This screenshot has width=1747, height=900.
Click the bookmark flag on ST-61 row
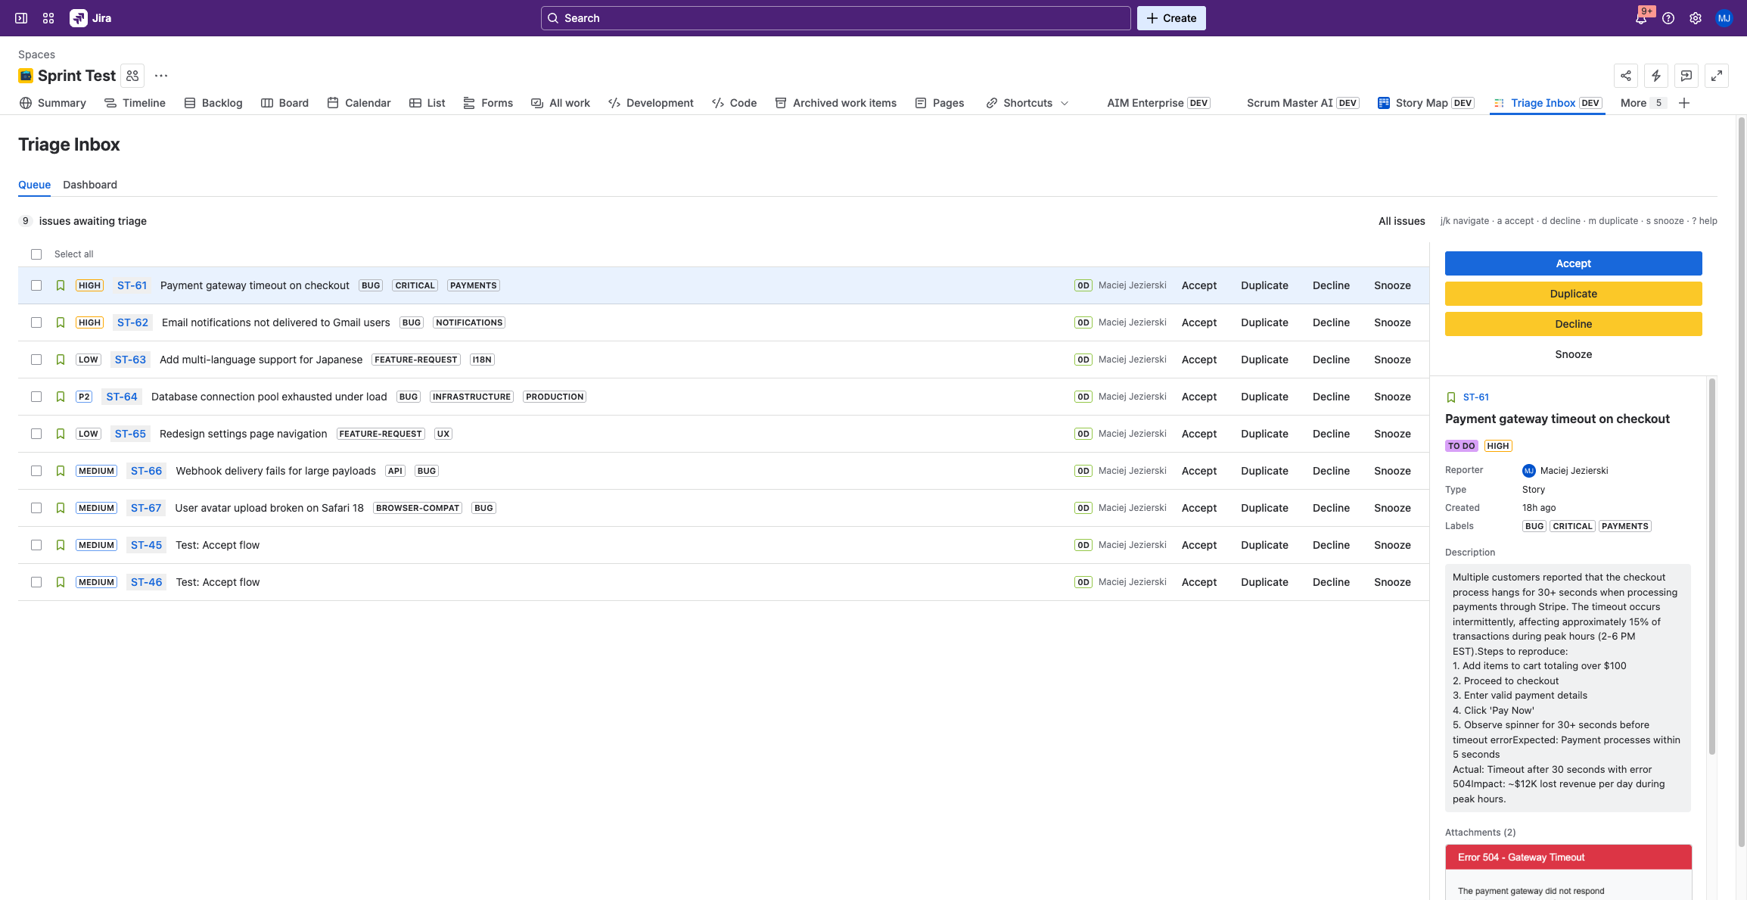tap(60, 285)
